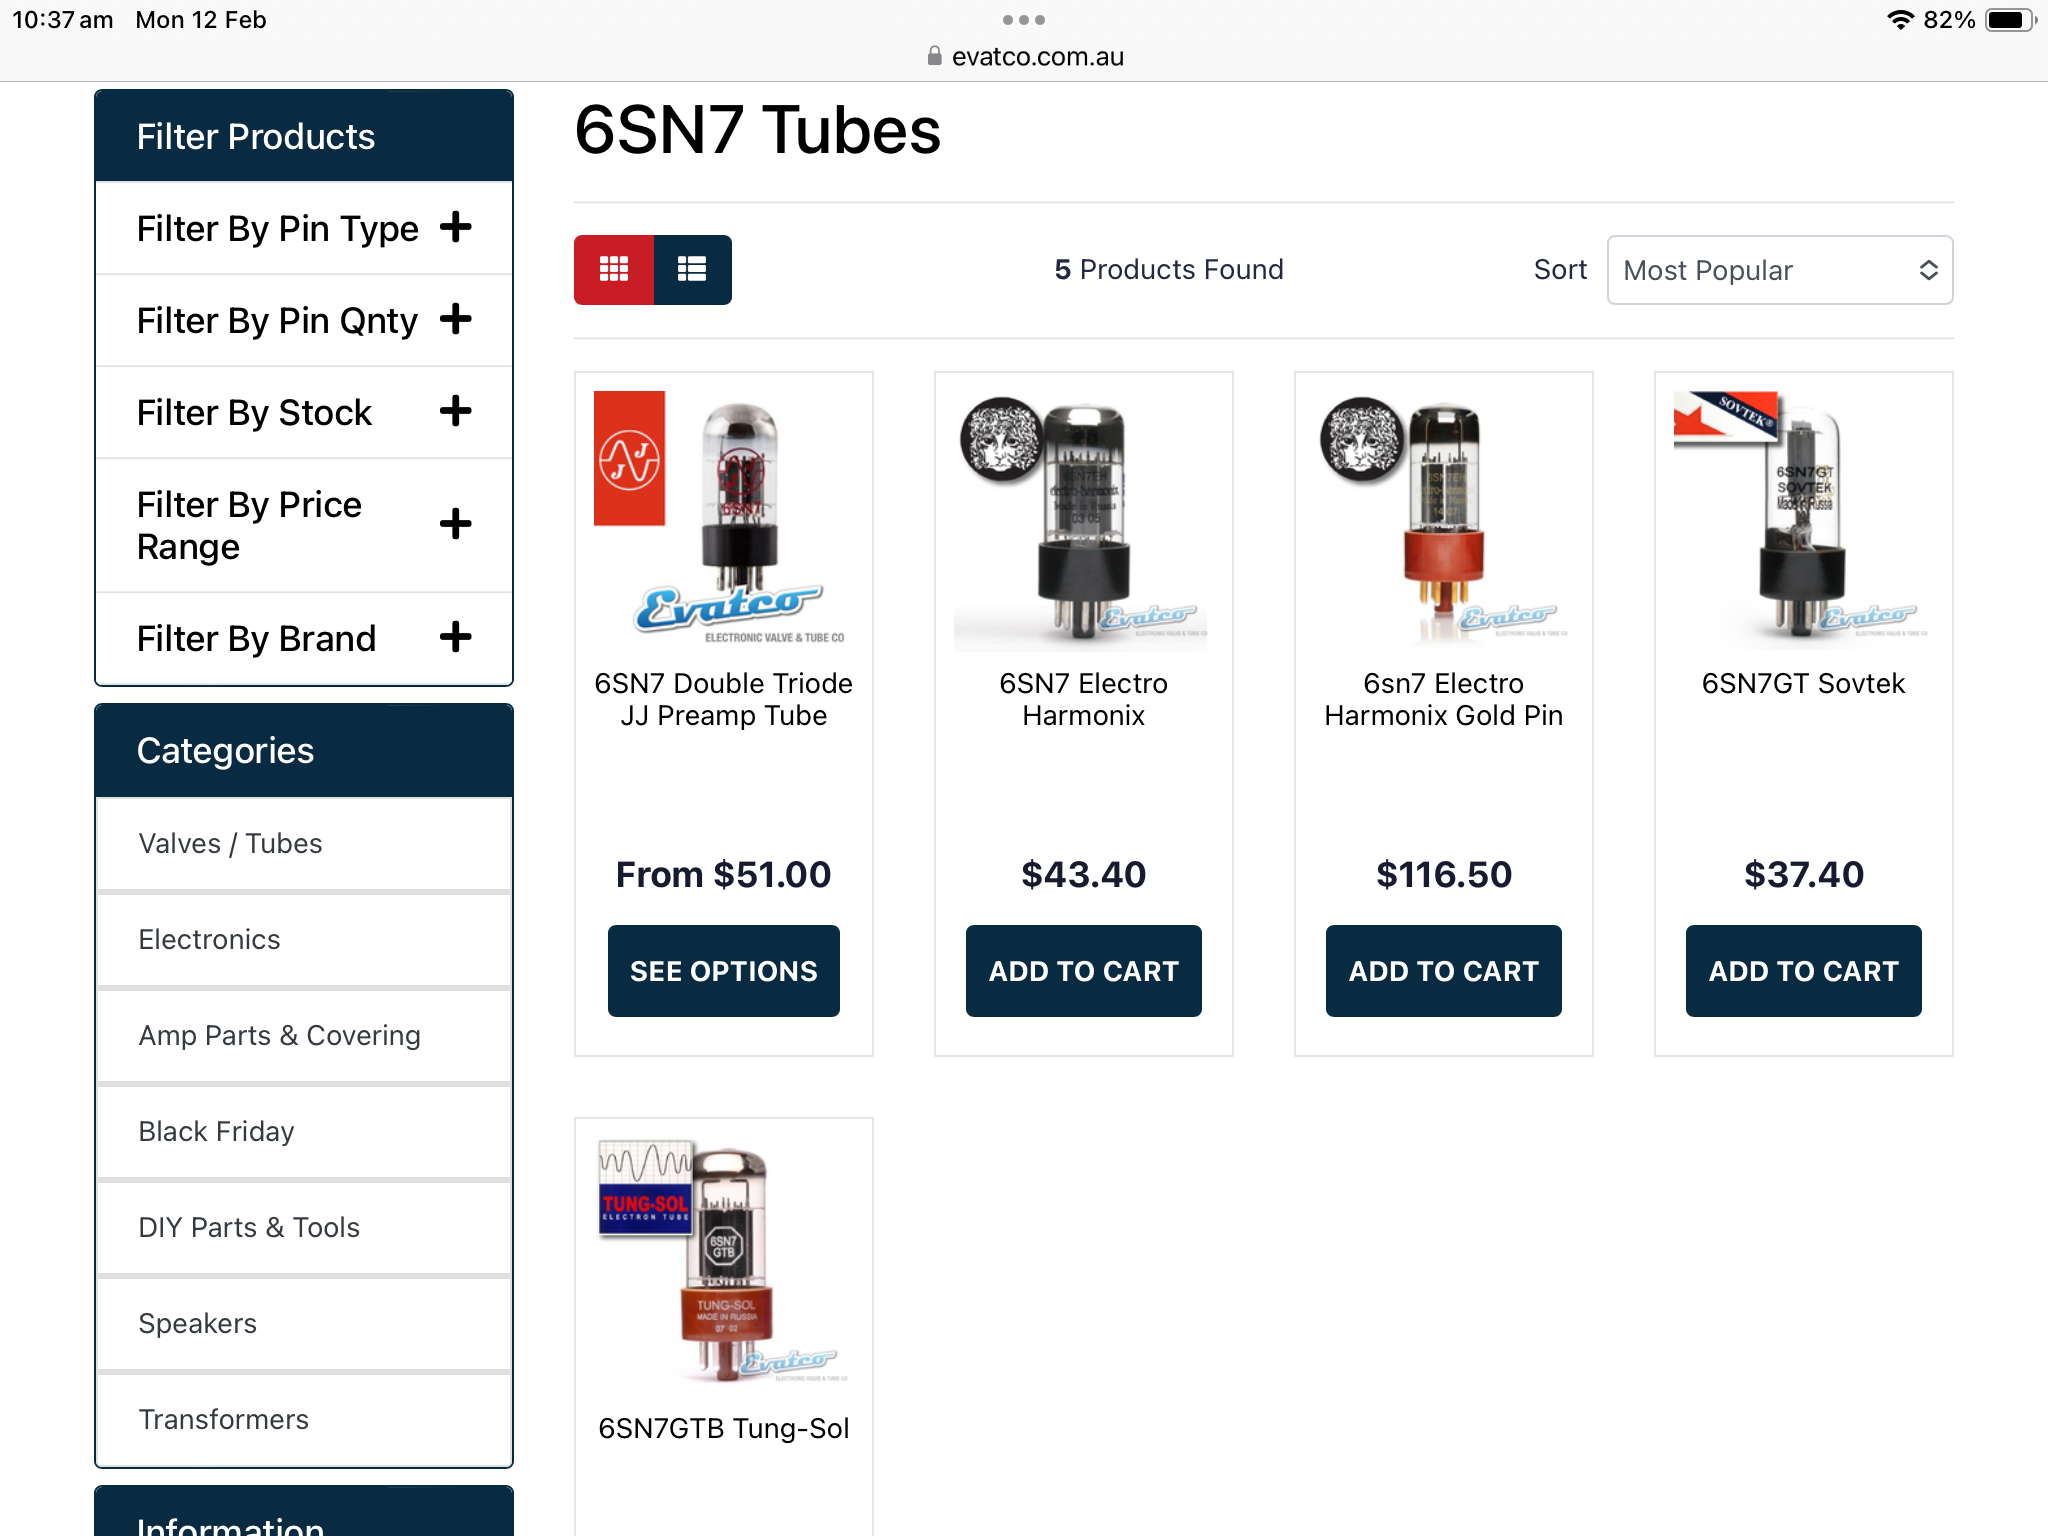Select the '5 Products Found' text
This screenshot has height=1536, width=2048.
[1169, 270]
